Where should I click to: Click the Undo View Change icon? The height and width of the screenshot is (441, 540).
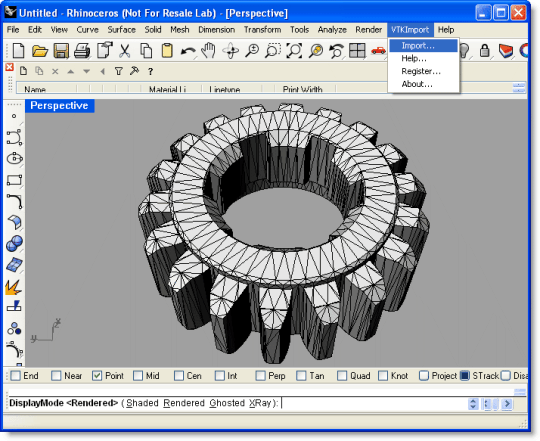click(x=336, y=51)
